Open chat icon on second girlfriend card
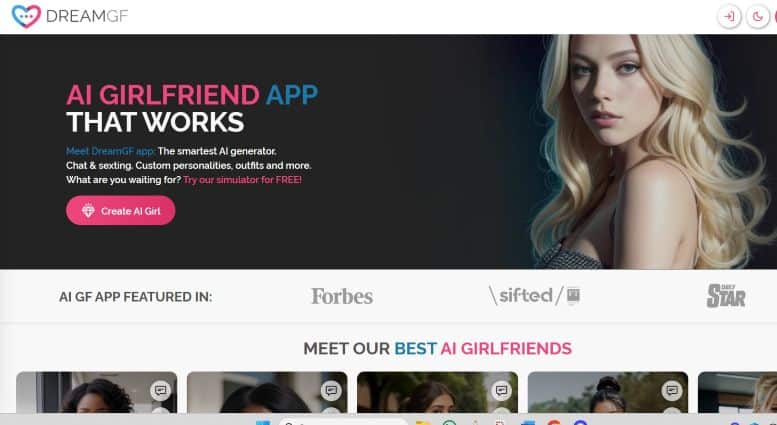The width and height of the screenshot is (777, 425). pos(331,391)
